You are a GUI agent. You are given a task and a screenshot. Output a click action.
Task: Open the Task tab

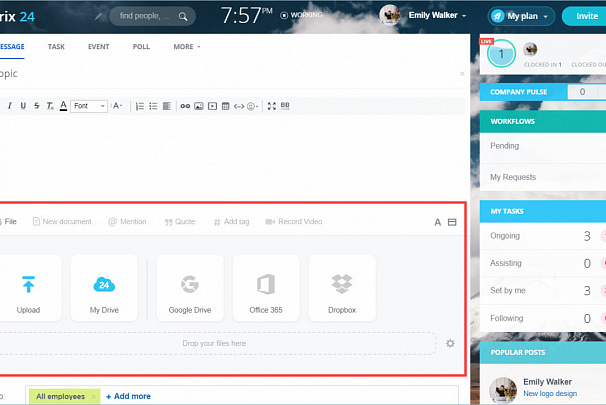click(56, 47)
